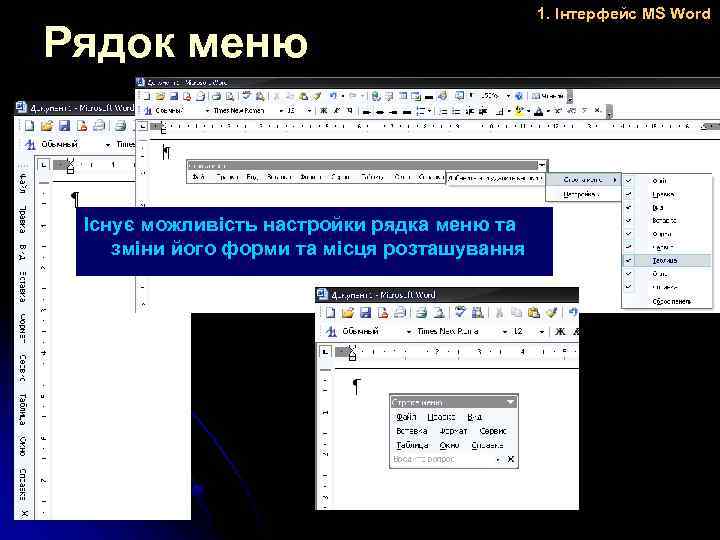Open Сервис in bottom floating menu

pyautogui.click(x=493, y=431)
